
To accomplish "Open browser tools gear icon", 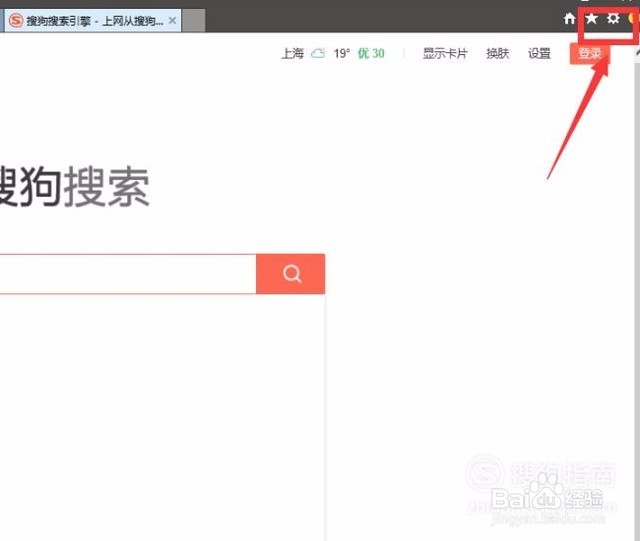I will click(x=613, y=18).
